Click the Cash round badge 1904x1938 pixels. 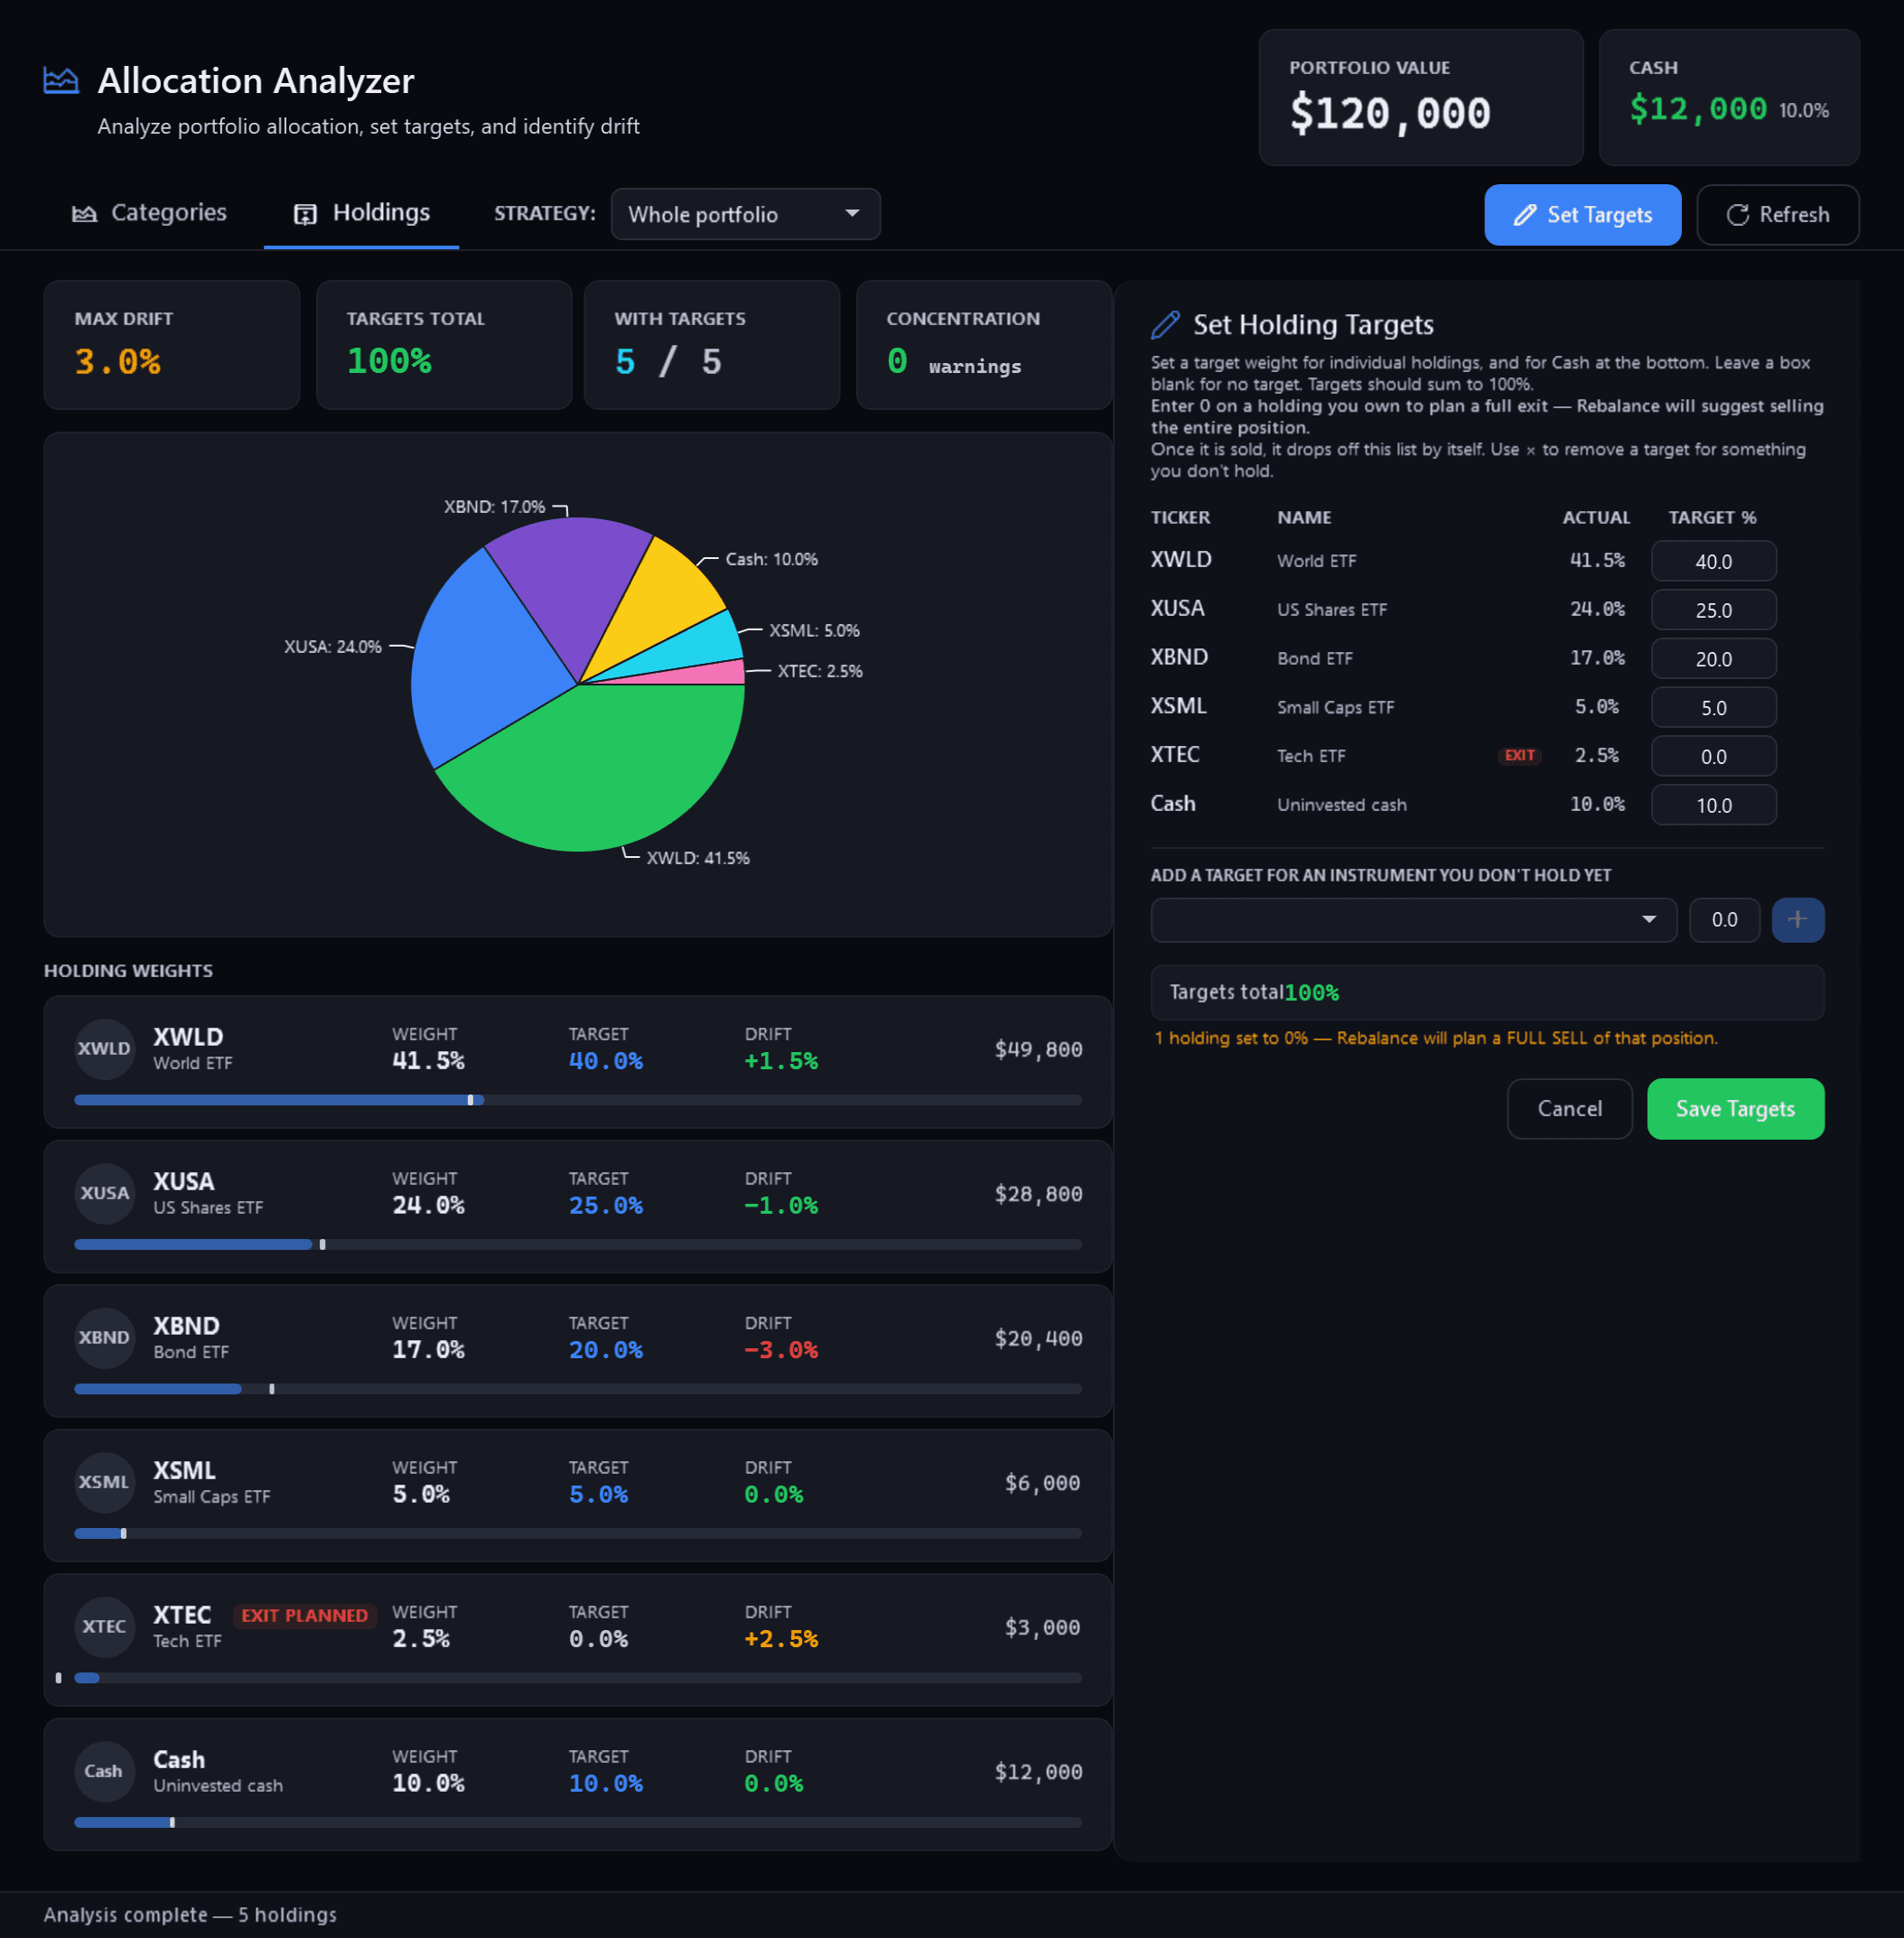(x=105, y=1771)
